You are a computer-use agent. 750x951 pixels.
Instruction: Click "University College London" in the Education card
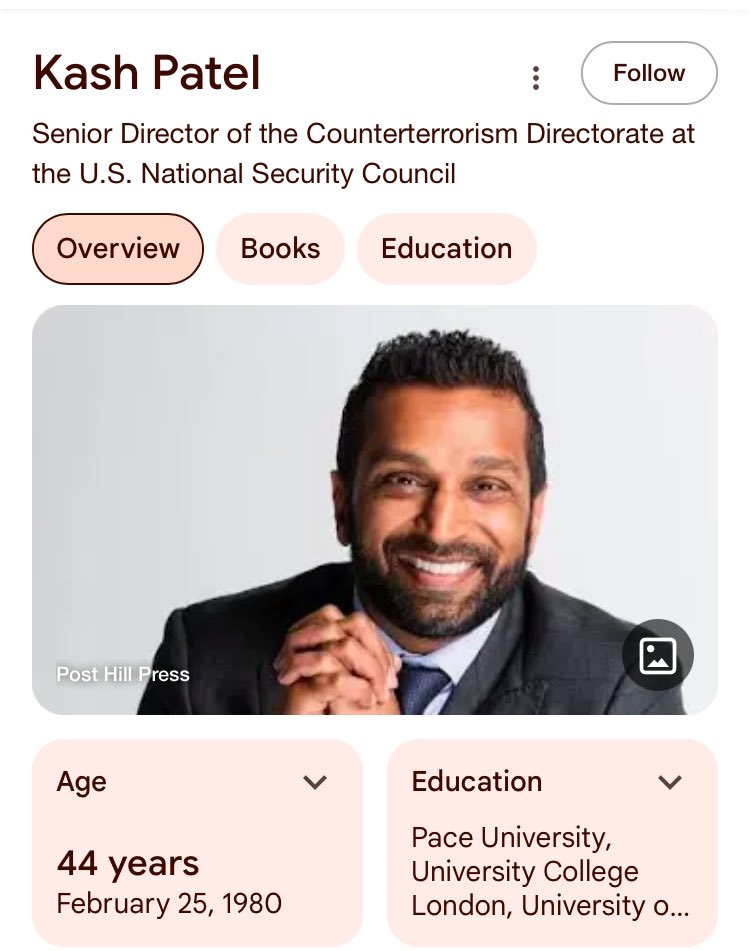pyautogui.click(x=524, y=888)
